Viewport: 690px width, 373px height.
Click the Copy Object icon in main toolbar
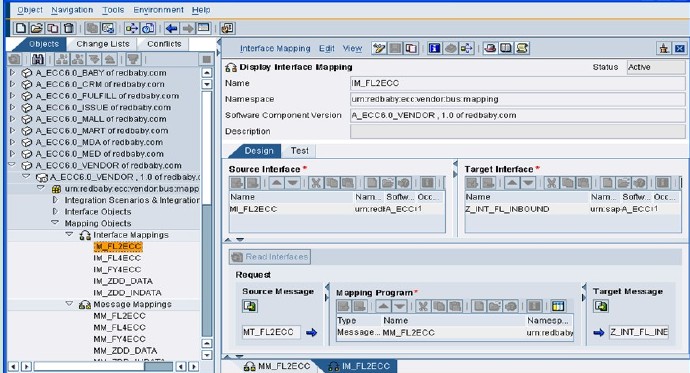(x=52, y=29)
